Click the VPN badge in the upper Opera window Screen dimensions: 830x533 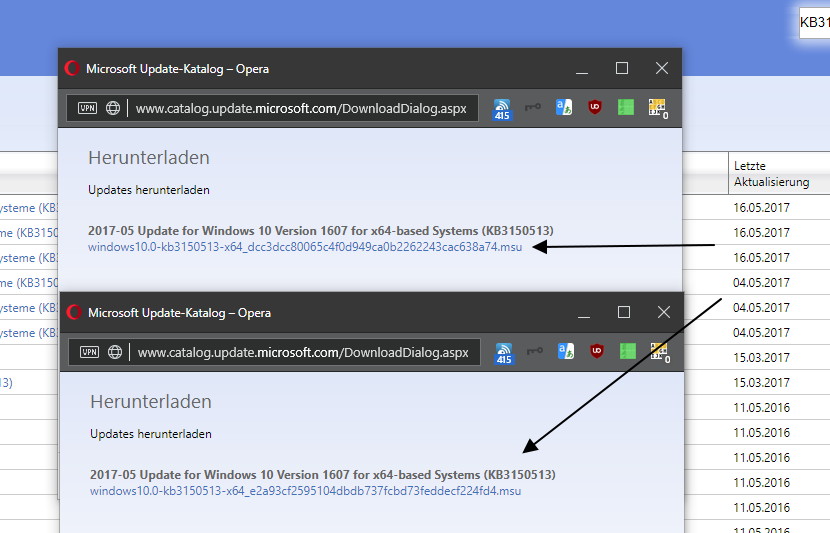tap(87, 108)
